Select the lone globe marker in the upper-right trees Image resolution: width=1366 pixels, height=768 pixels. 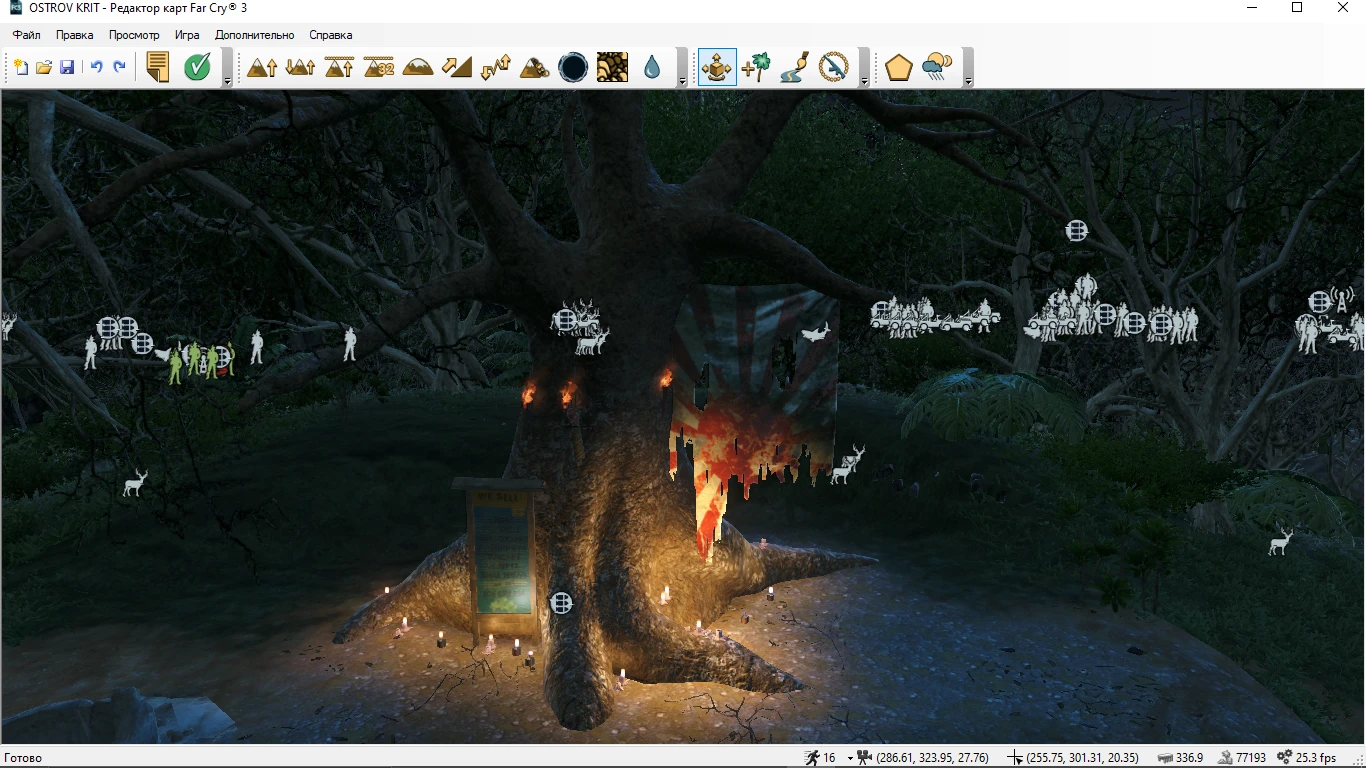pos(1076,231)
